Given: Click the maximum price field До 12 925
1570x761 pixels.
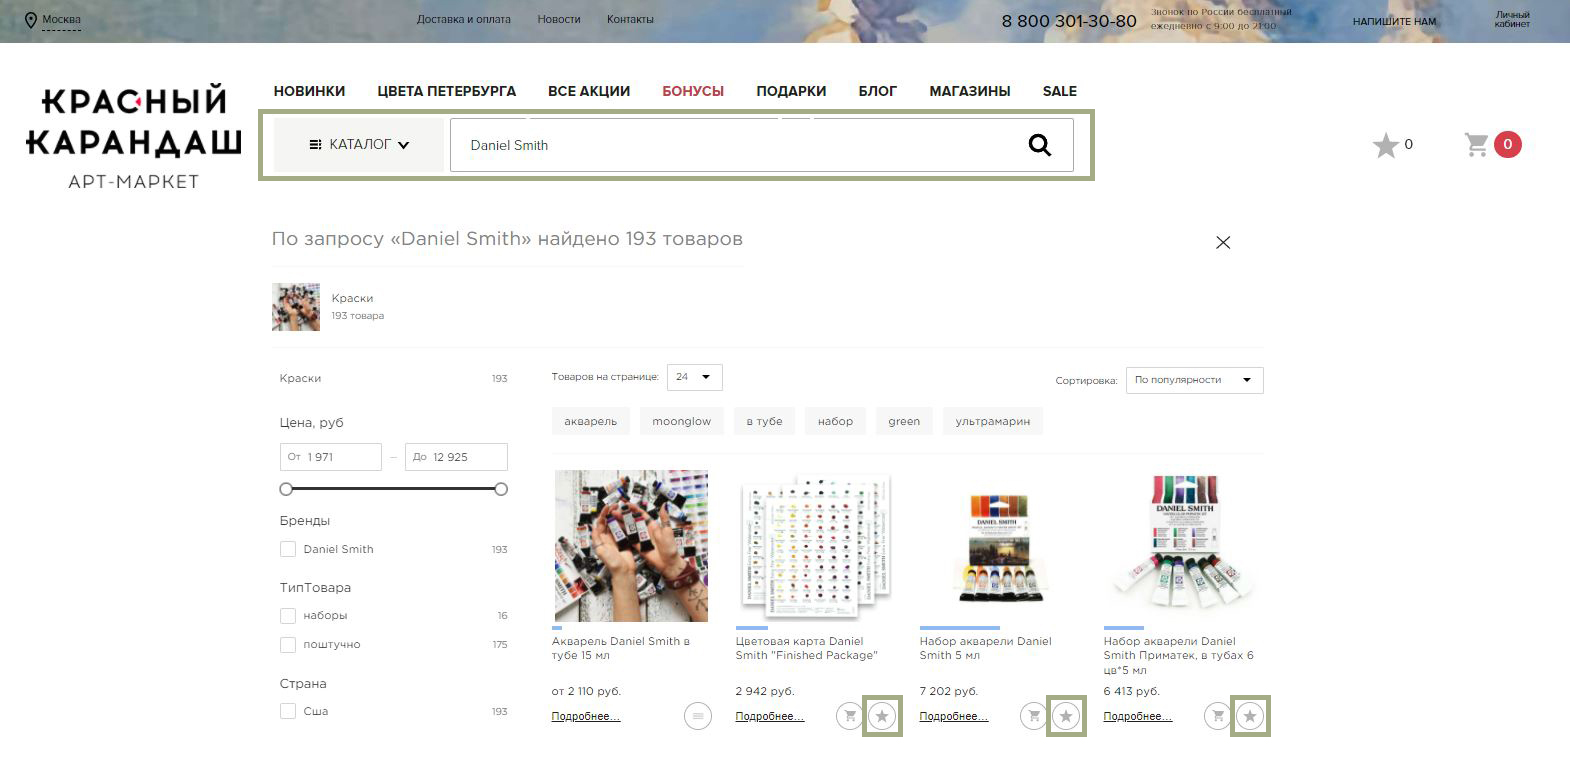Looking at the screenshot, I should (456, 457).
